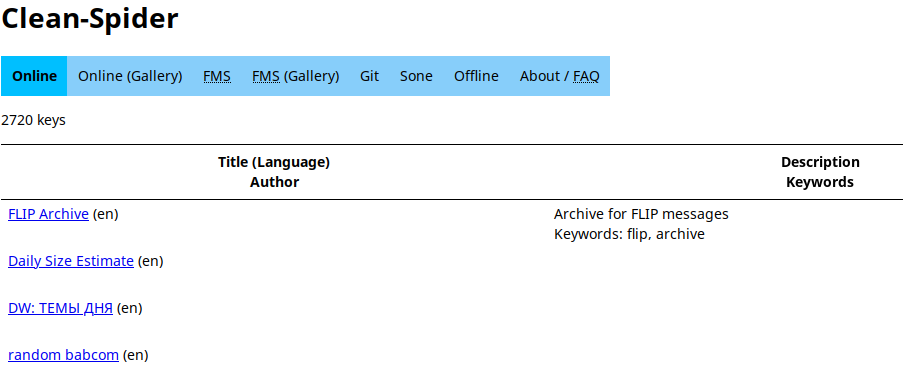Open the FMS (Gallery) tab
The width and height of the screenshot is (903, 387).
coord(296,76)
